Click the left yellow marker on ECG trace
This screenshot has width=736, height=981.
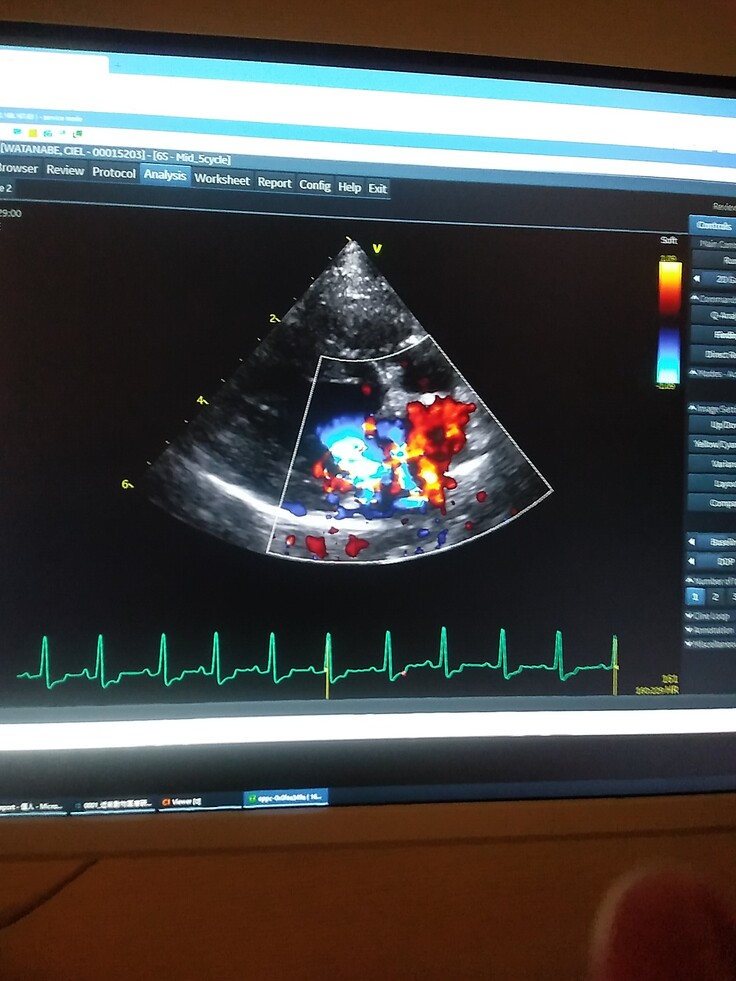click(x=327, y=665)
